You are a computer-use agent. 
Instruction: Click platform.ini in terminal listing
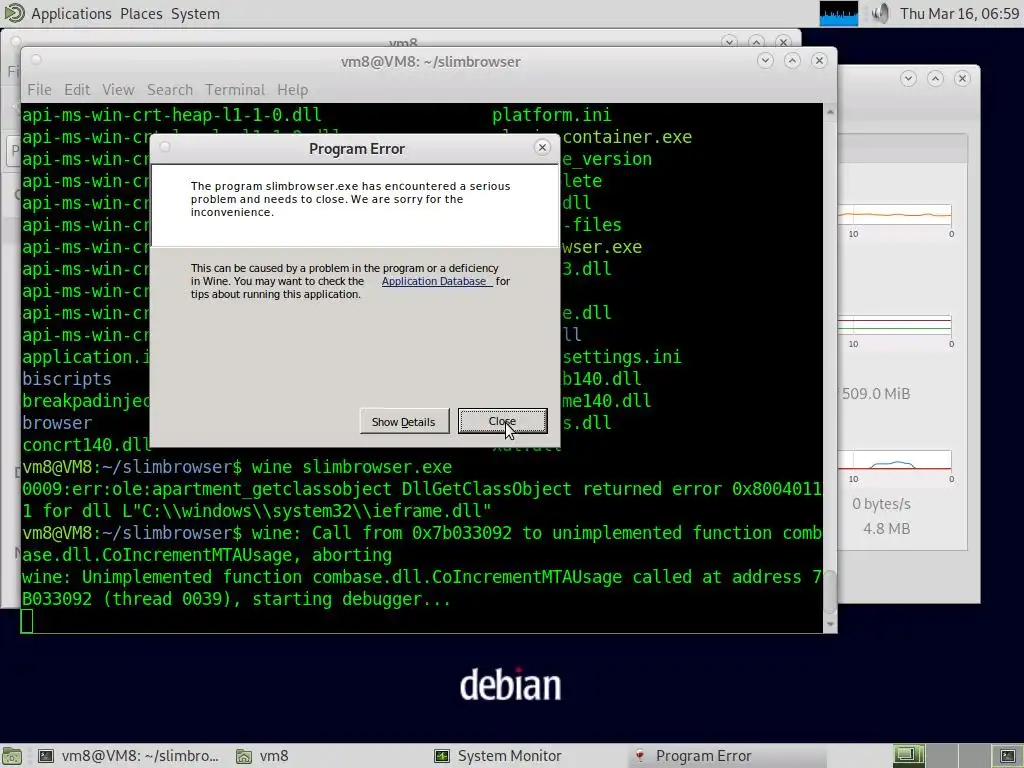click(x=552, y=115)
